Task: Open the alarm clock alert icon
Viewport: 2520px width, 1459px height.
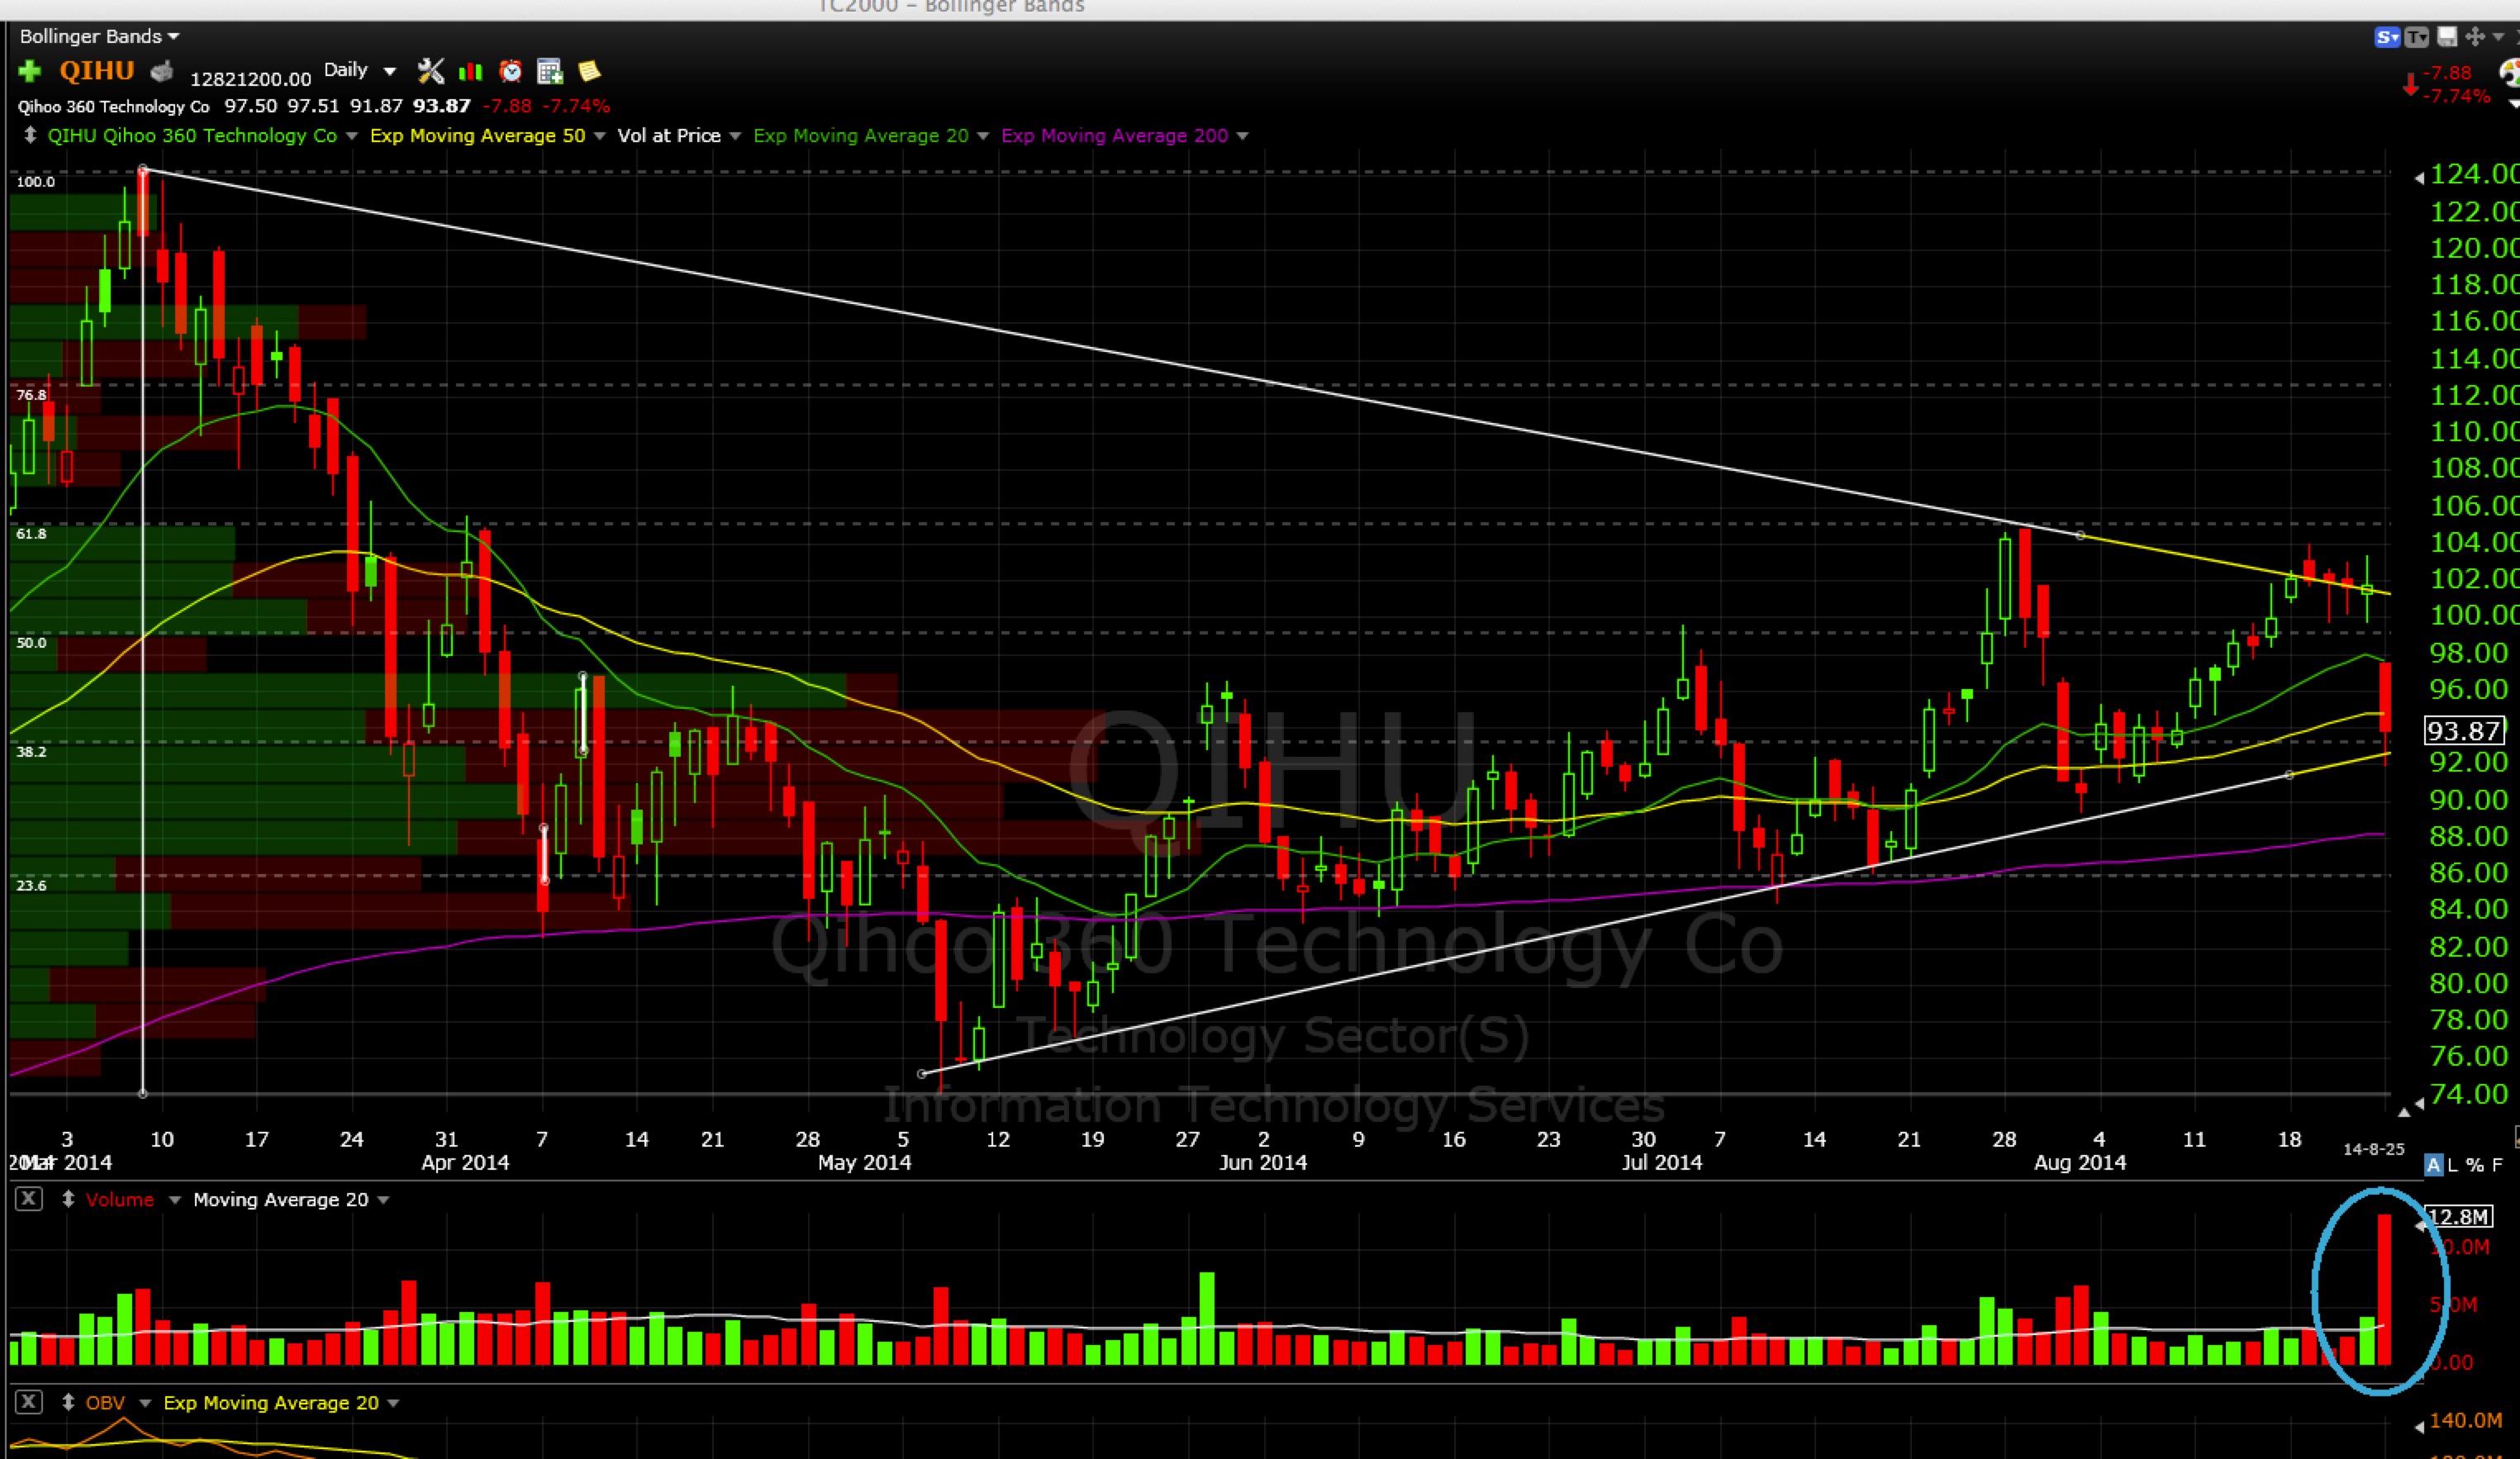Action: pyautogui.click(x=510, y=71)
